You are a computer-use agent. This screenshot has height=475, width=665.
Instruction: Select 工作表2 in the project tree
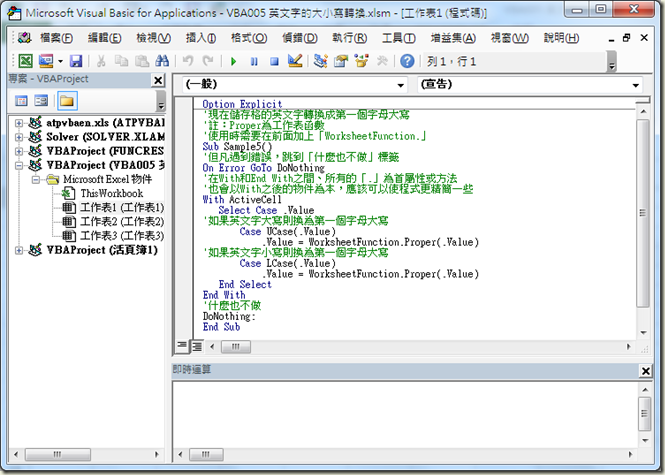coord(122,221)
